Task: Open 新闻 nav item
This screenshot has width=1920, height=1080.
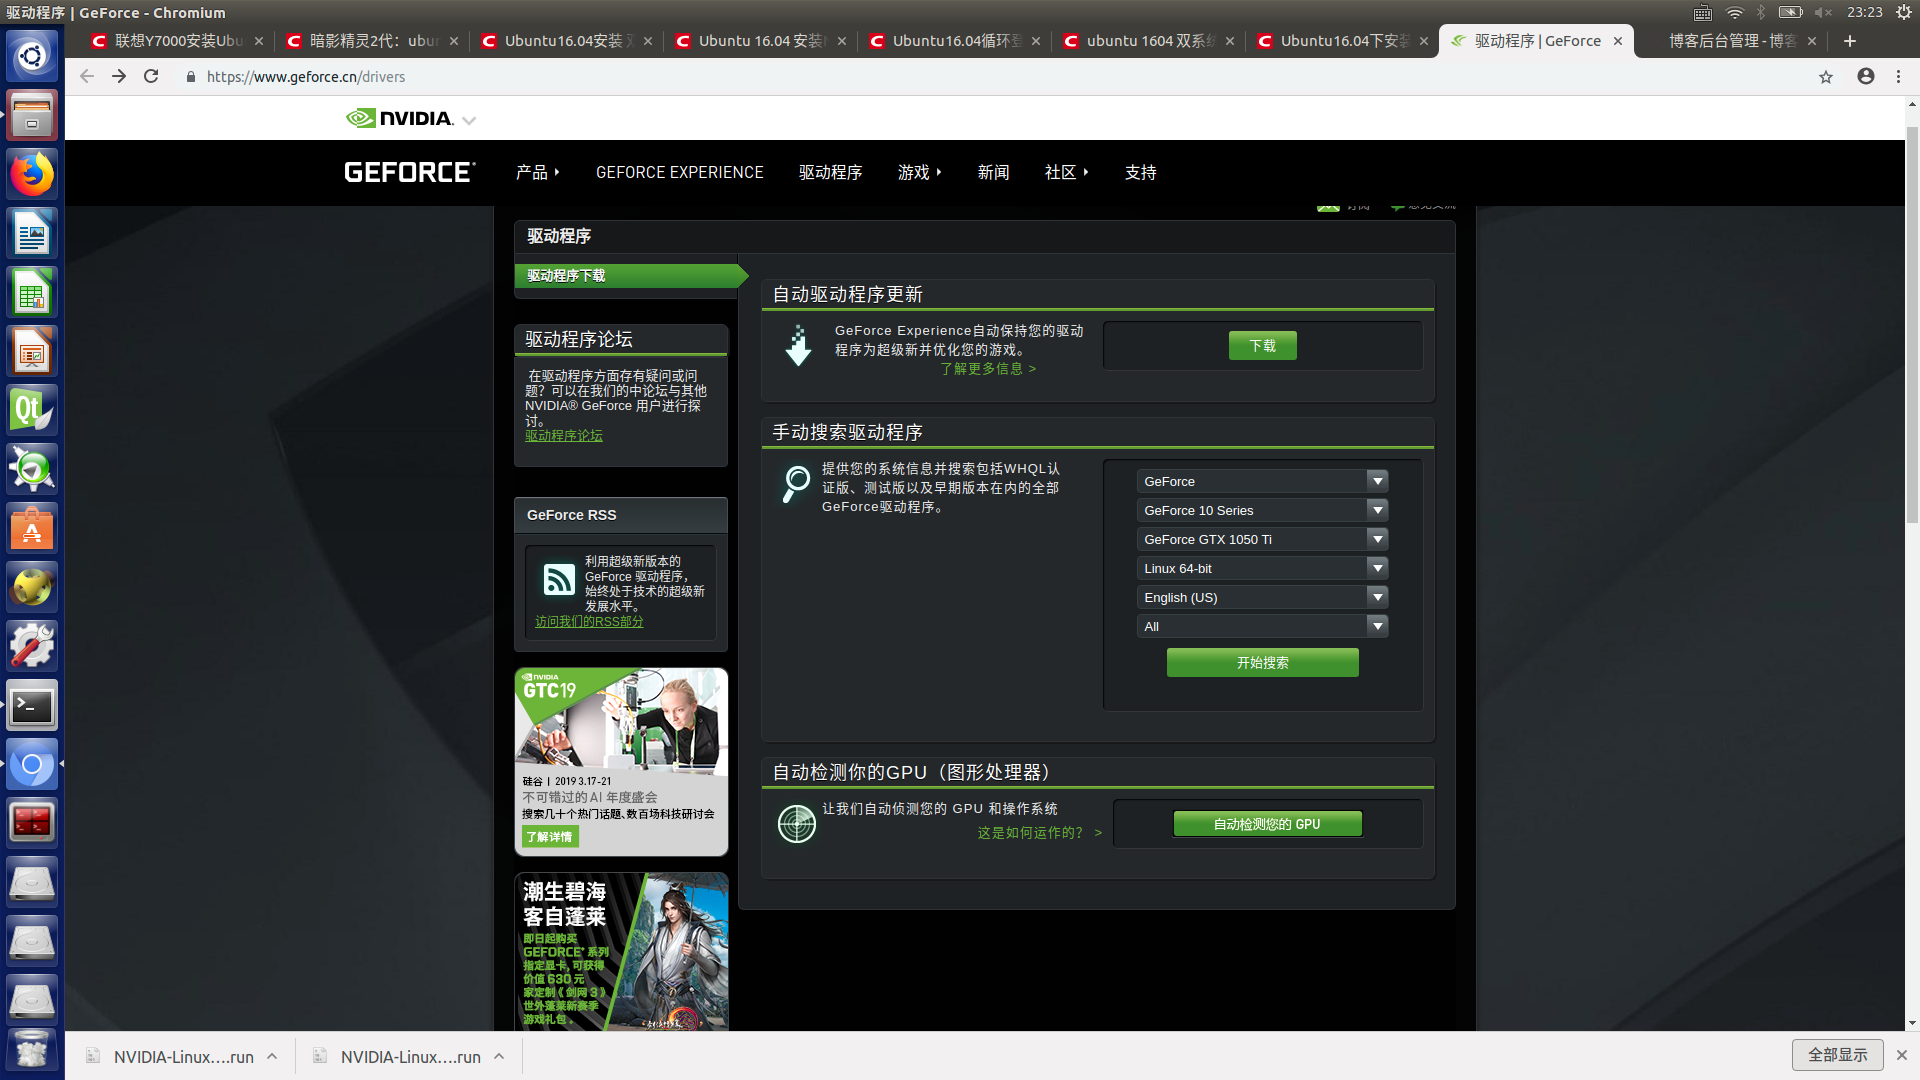Action: 993,172
